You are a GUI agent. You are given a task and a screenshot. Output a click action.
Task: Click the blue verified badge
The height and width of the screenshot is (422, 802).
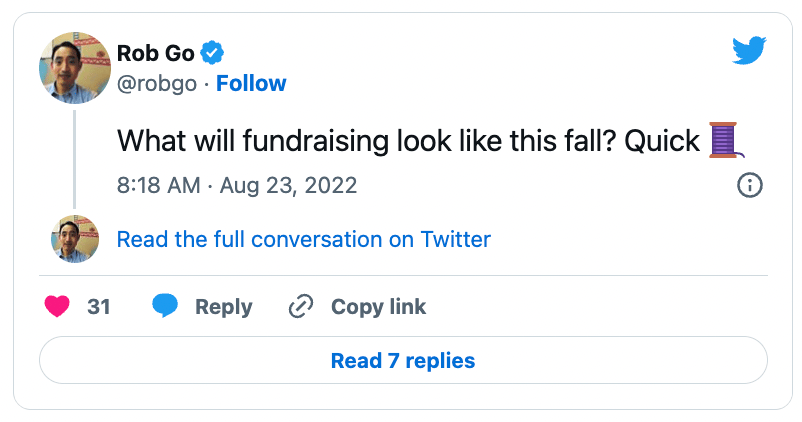[x=214, y=51]
